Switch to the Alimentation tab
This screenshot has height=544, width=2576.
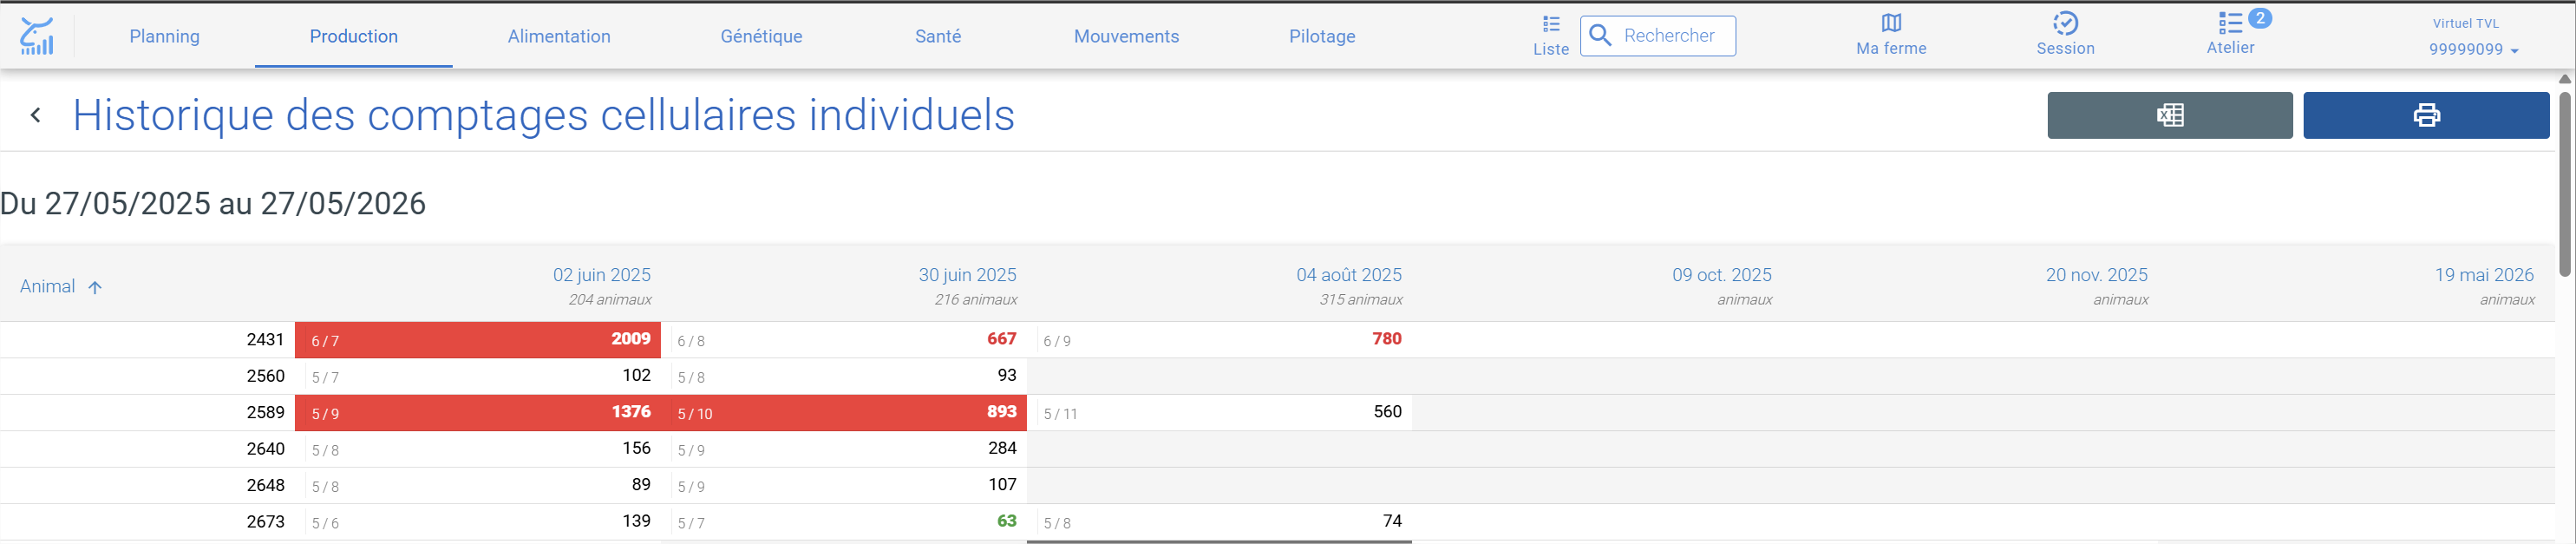point(559,36)
